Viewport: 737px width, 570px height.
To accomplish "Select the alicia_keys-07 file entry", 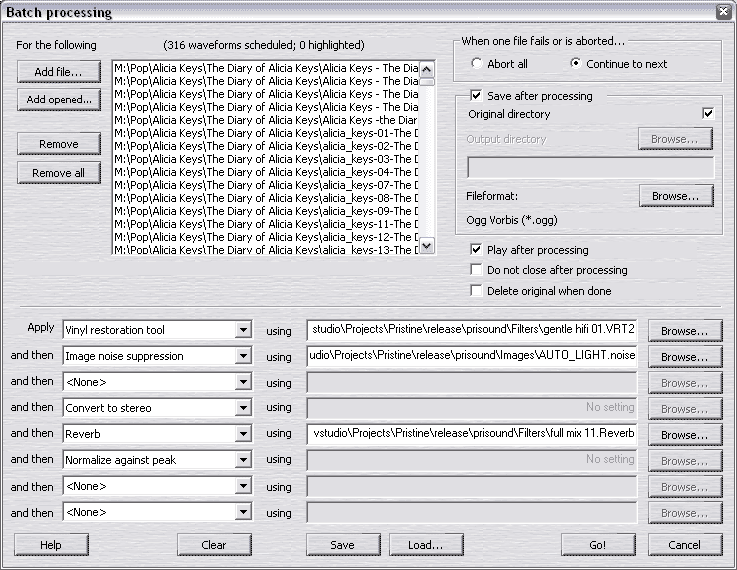I will point(266,185).
